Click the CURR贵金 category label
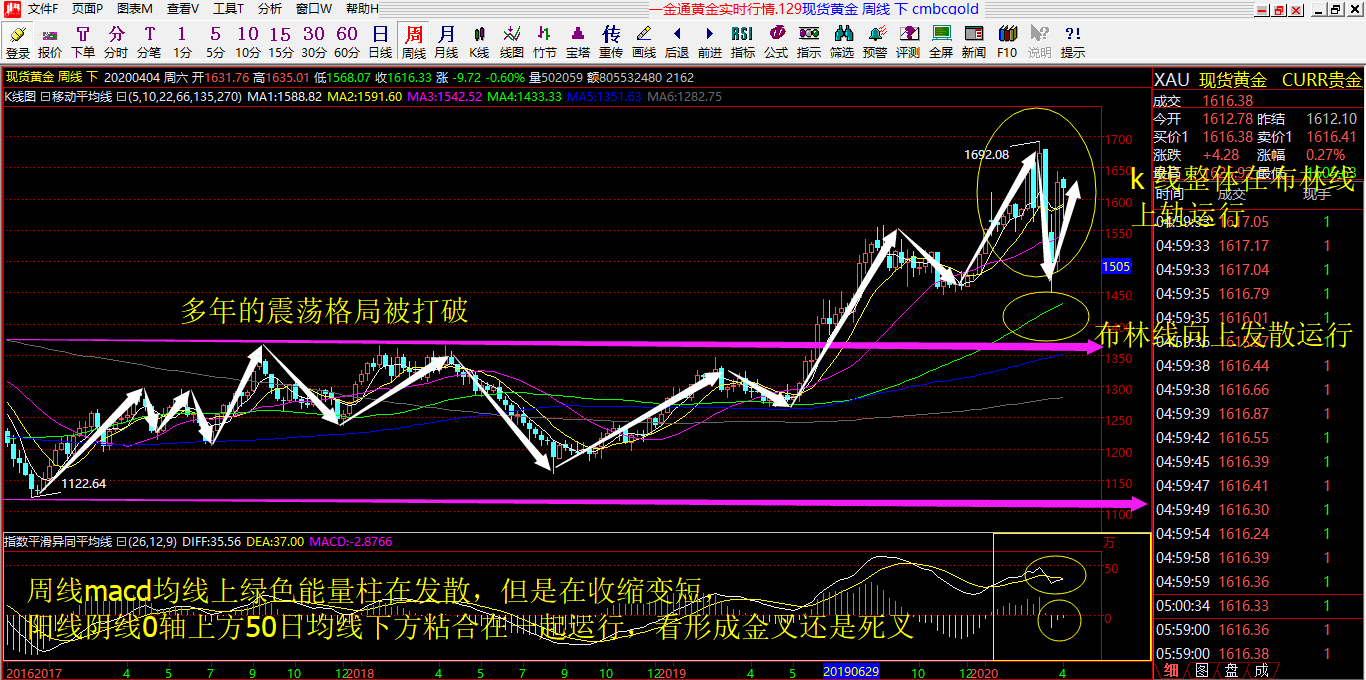 point(1321,80)
